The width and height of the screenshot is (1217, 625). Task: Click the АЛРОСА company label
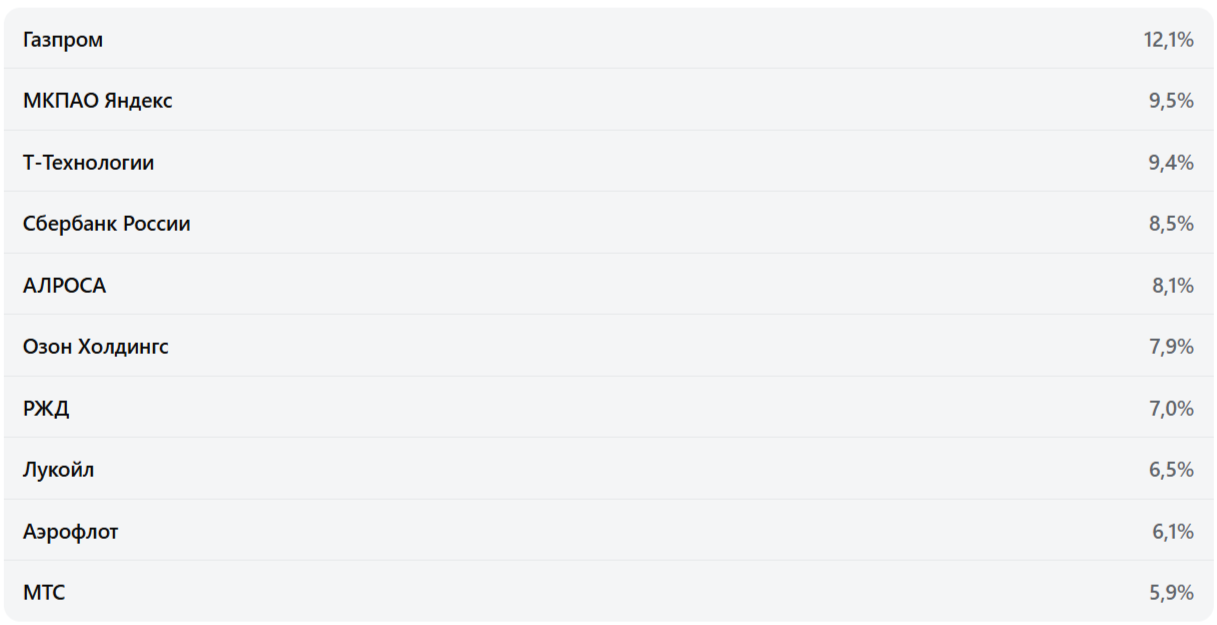[x=64, y=286]
